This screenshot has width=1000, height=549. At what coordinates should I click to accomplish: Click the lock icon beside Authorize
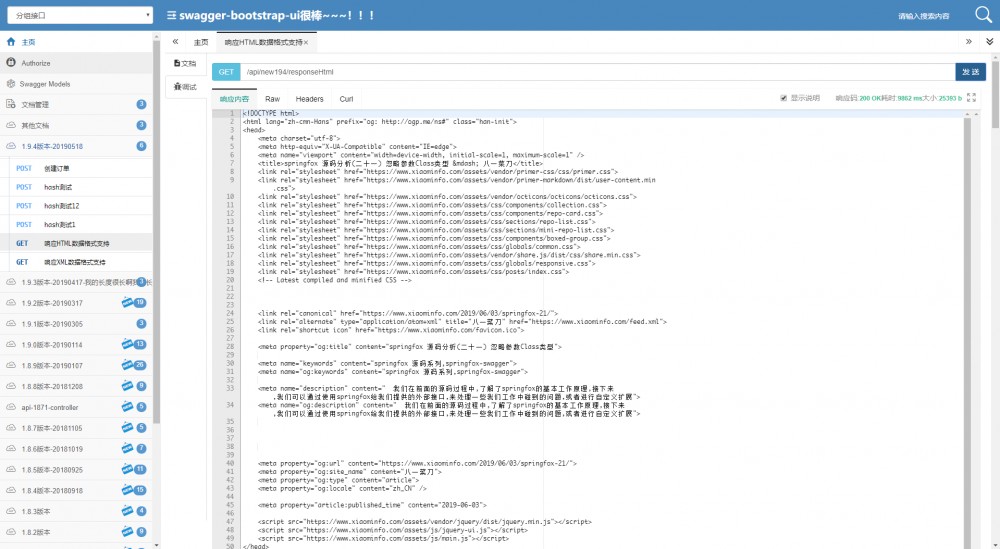[11, 62]
